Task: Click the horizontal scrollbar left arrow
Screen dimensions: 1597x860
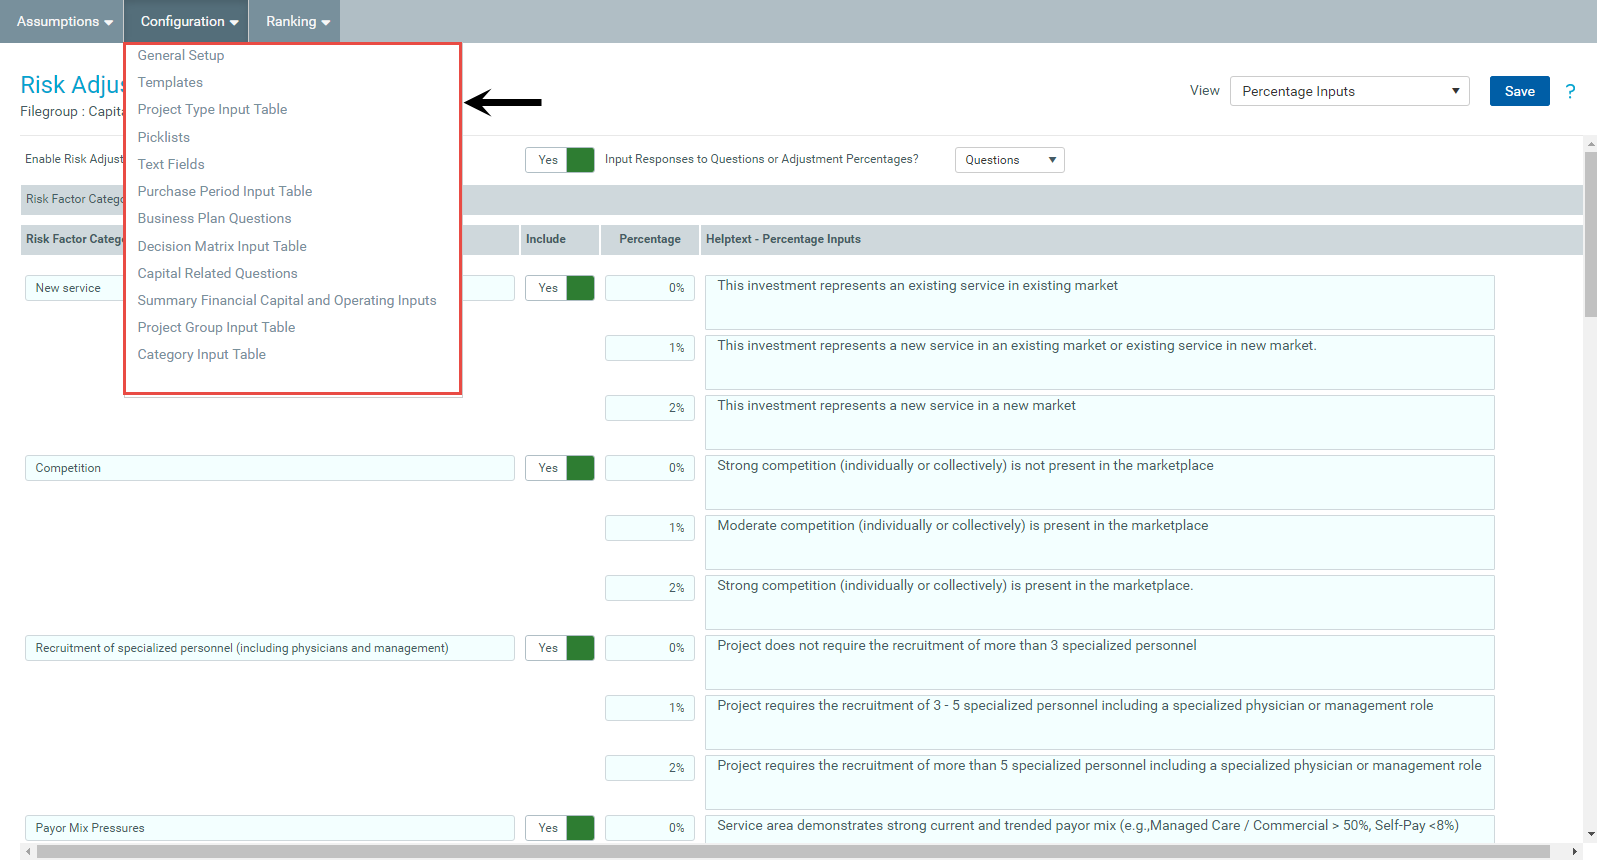Action: [28, 852]
